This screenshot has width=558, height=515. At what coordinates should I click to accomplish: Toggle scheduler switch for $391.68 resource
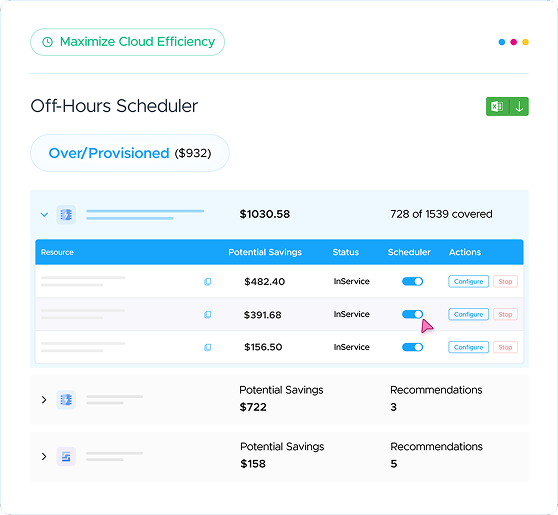(x=412, y=314)
